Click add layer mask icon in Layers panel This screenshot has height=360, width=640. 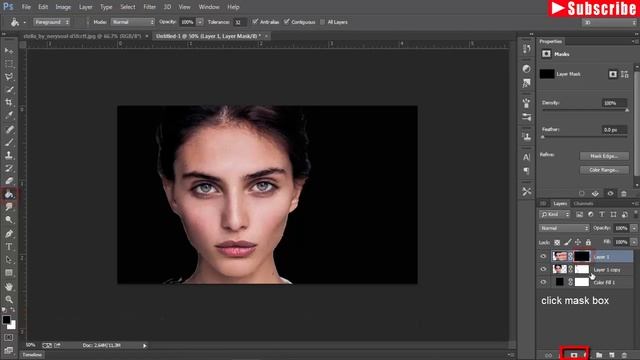pos(574,355)
